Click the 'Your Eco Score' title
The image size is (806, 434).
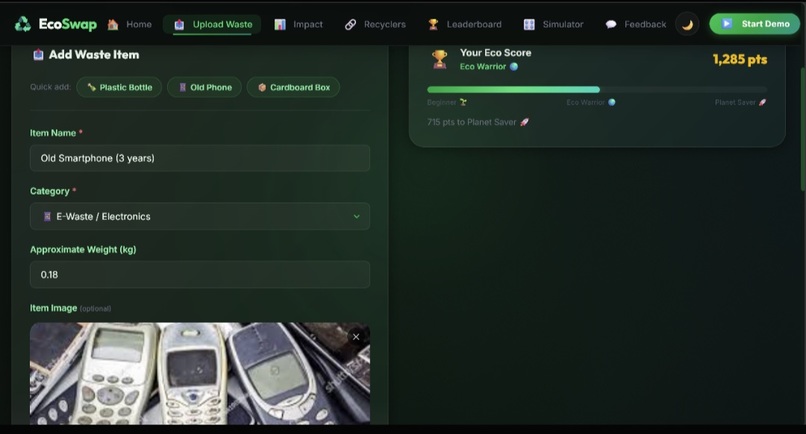[496, 52]
